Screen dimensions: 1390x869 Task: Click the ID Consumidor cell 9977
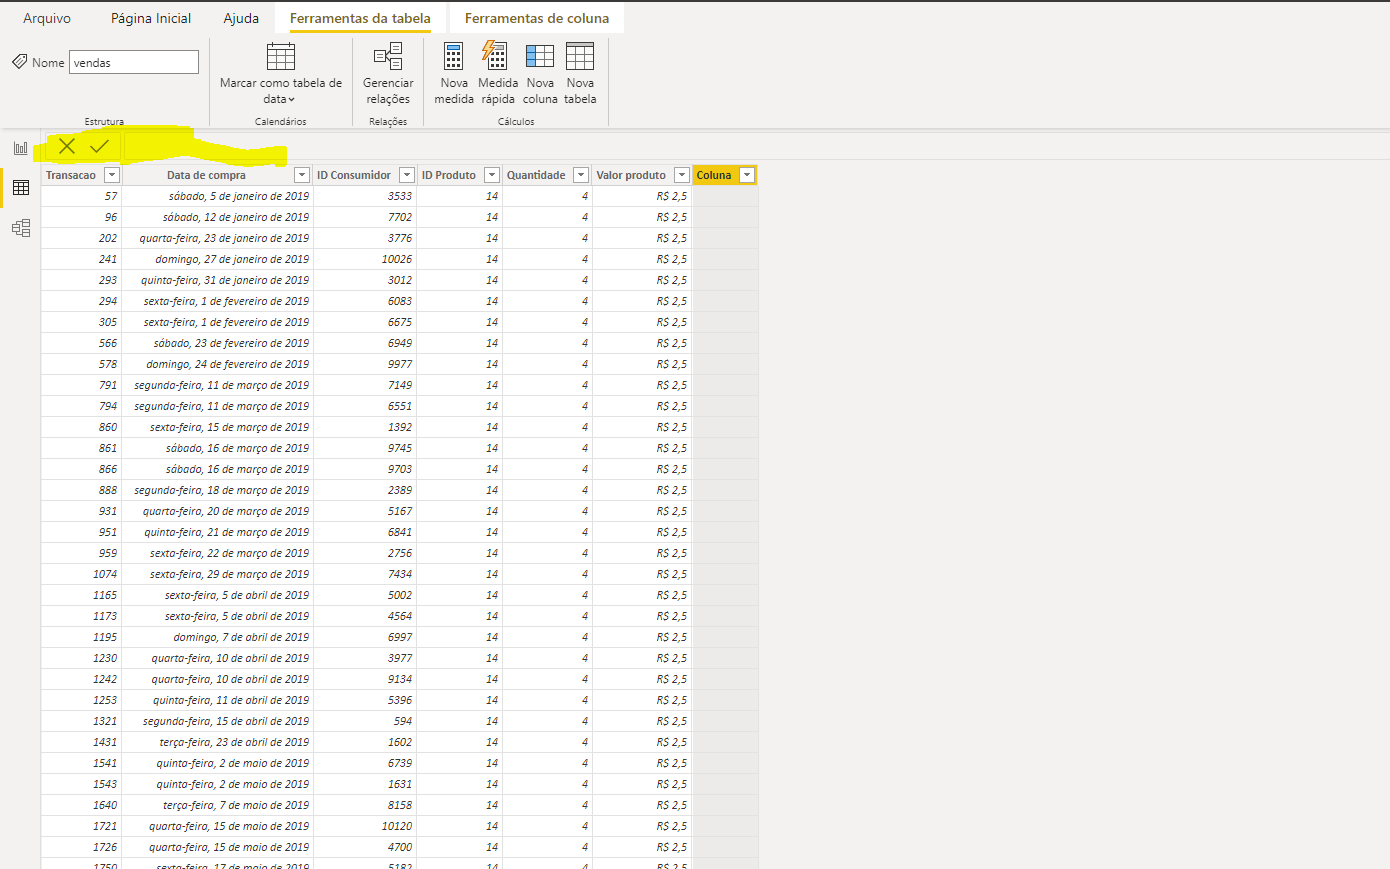pos(365,364)
